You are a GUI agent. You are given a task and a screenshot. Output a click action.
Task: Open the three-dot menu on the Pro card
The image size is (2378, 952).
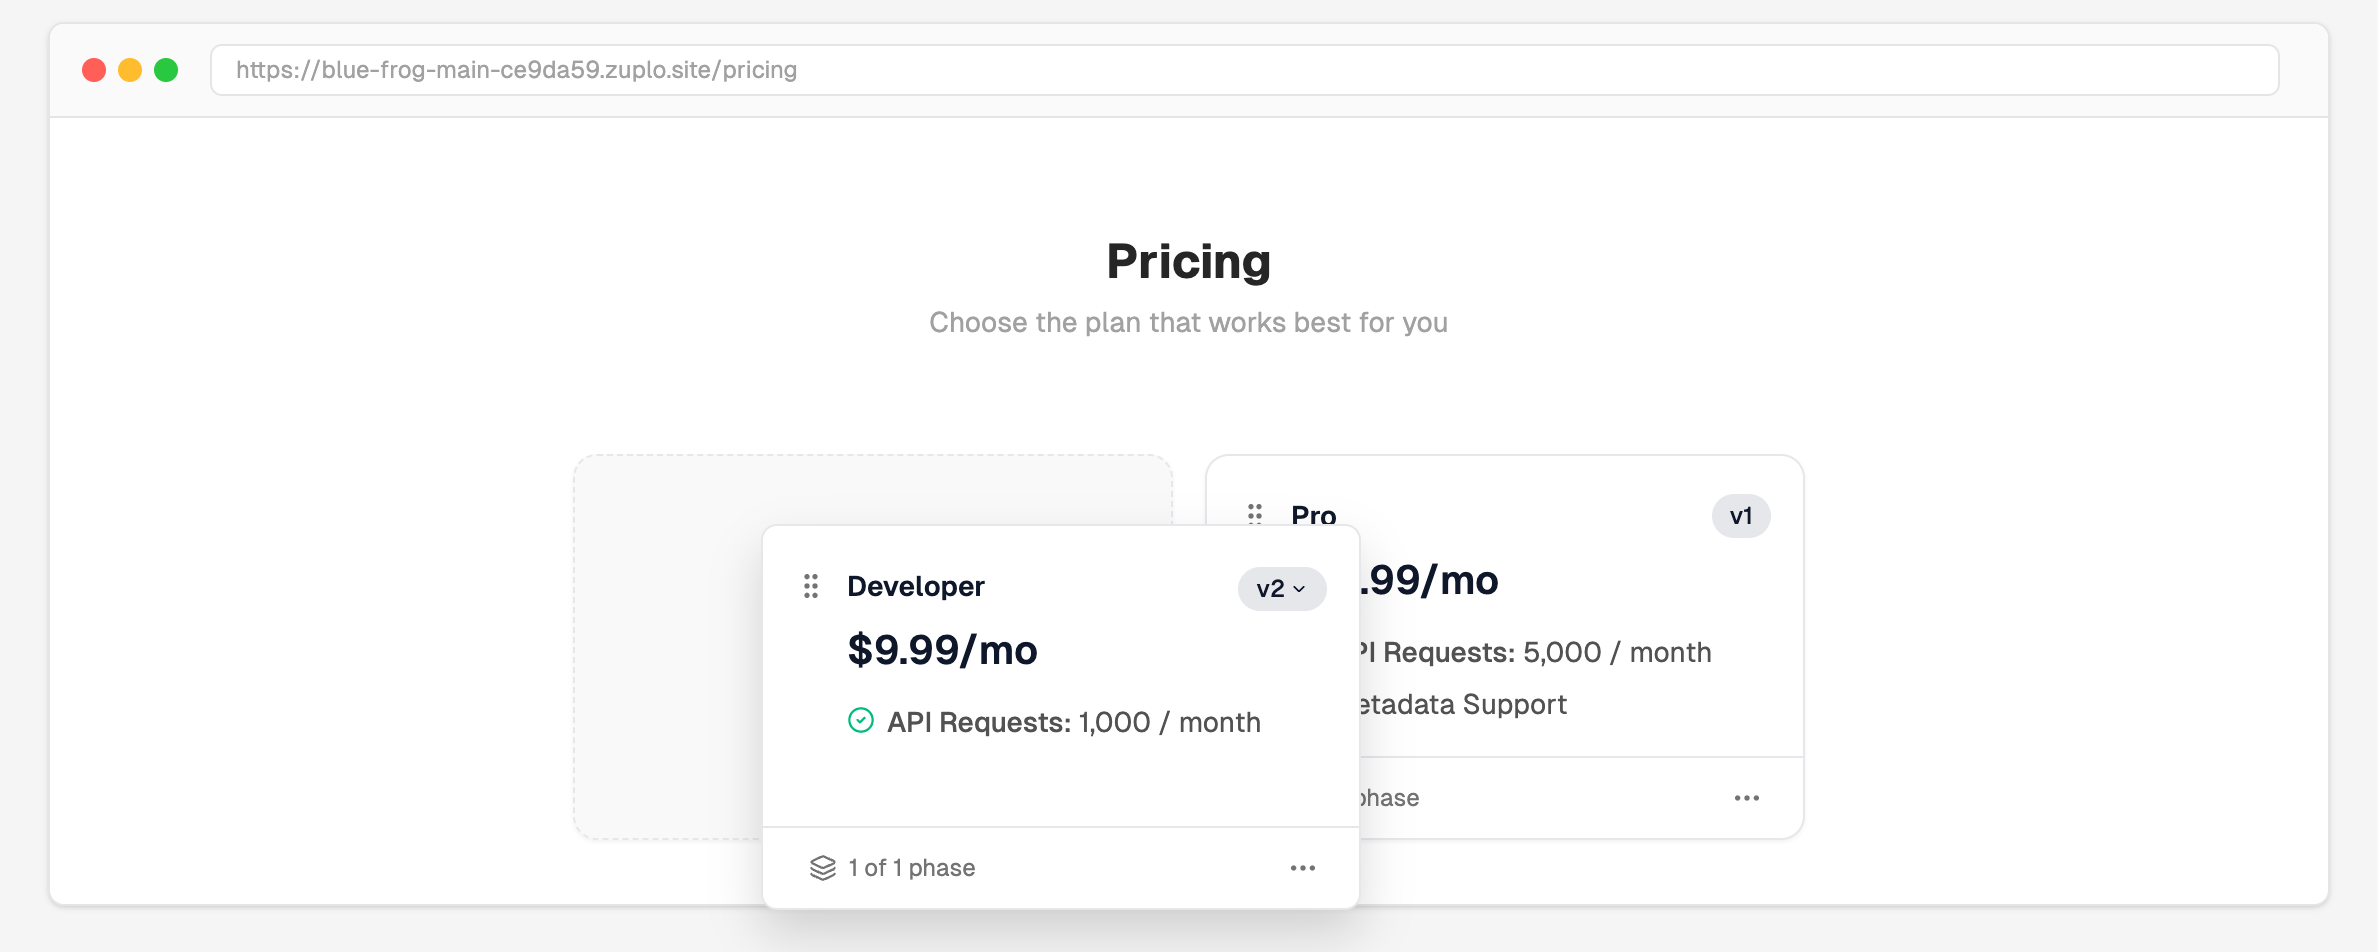1747,797
